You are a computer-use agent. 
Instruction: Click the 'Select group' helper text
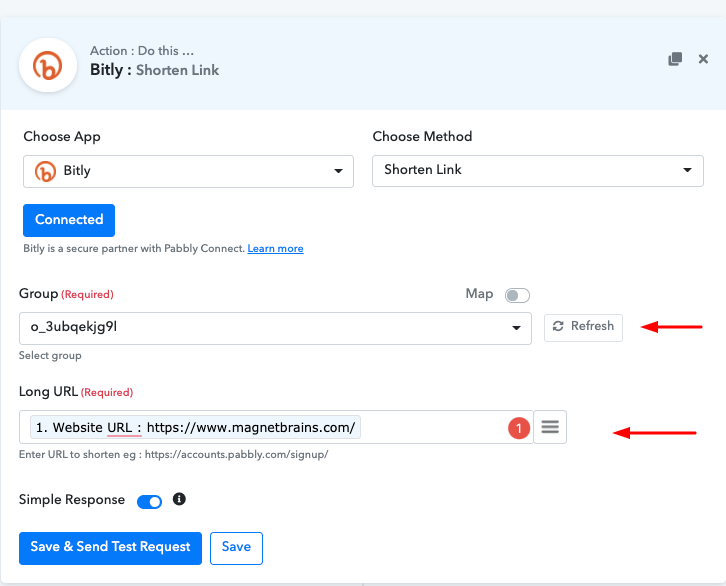[50, 355]
